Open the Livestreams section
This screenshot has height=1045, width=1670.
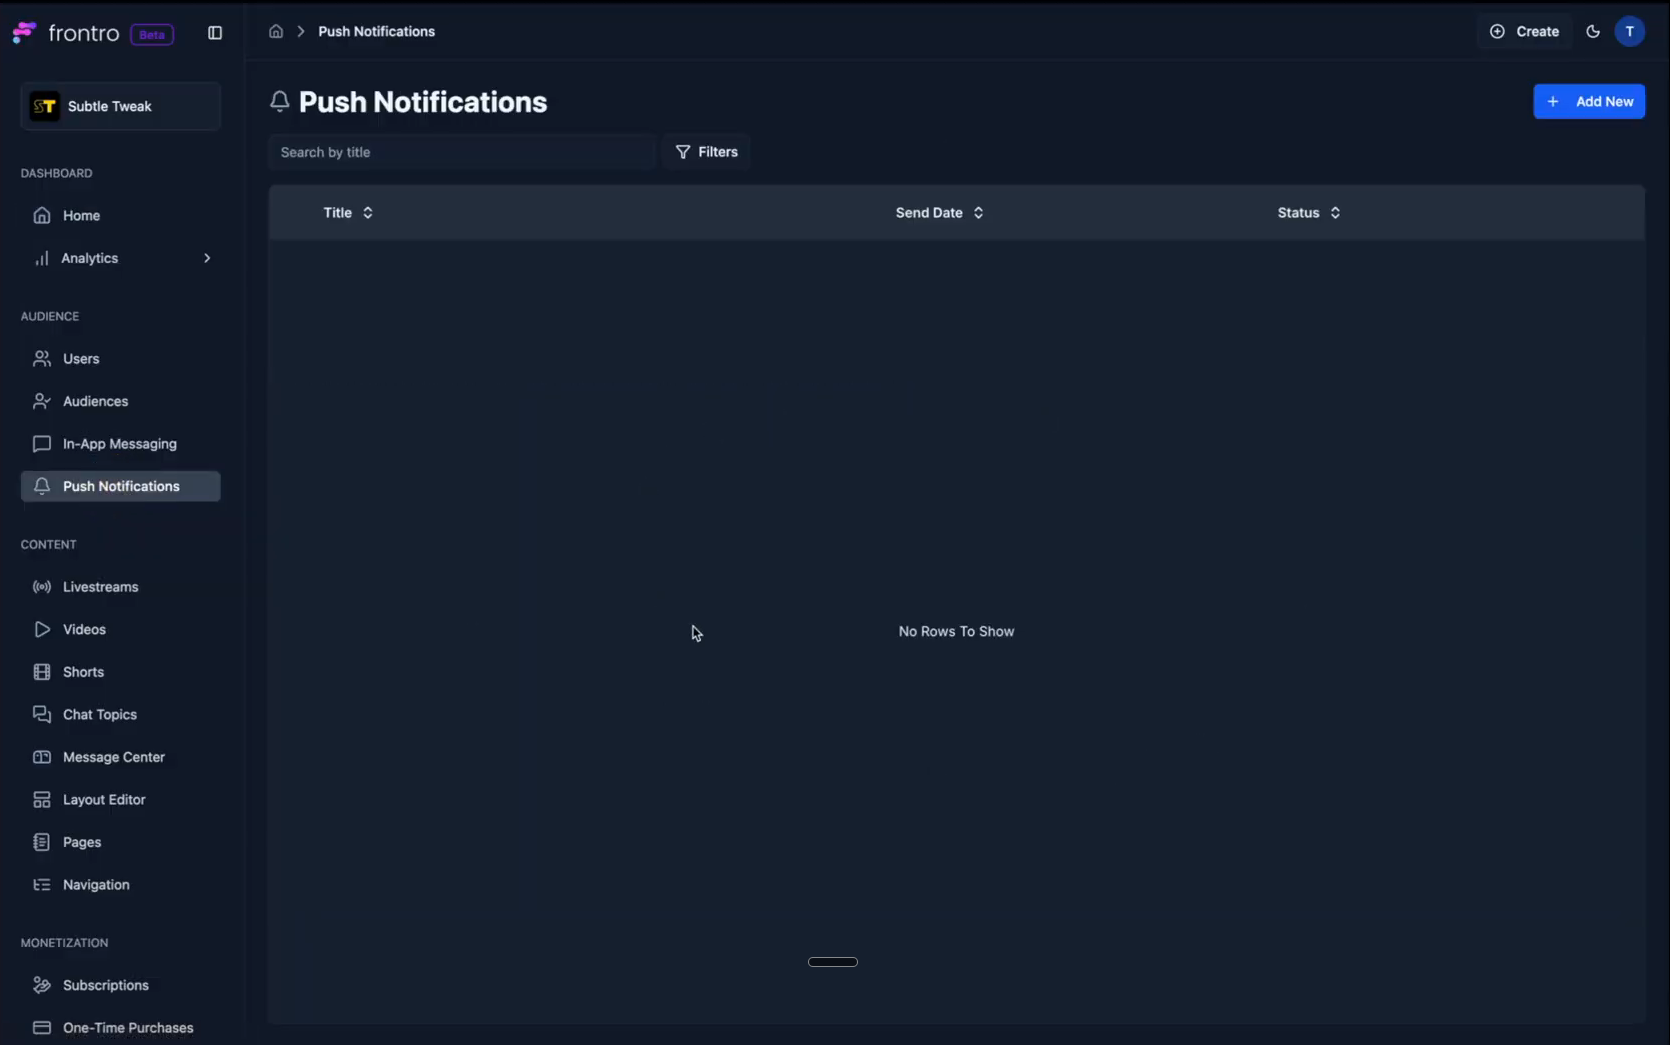click(100, 587)
